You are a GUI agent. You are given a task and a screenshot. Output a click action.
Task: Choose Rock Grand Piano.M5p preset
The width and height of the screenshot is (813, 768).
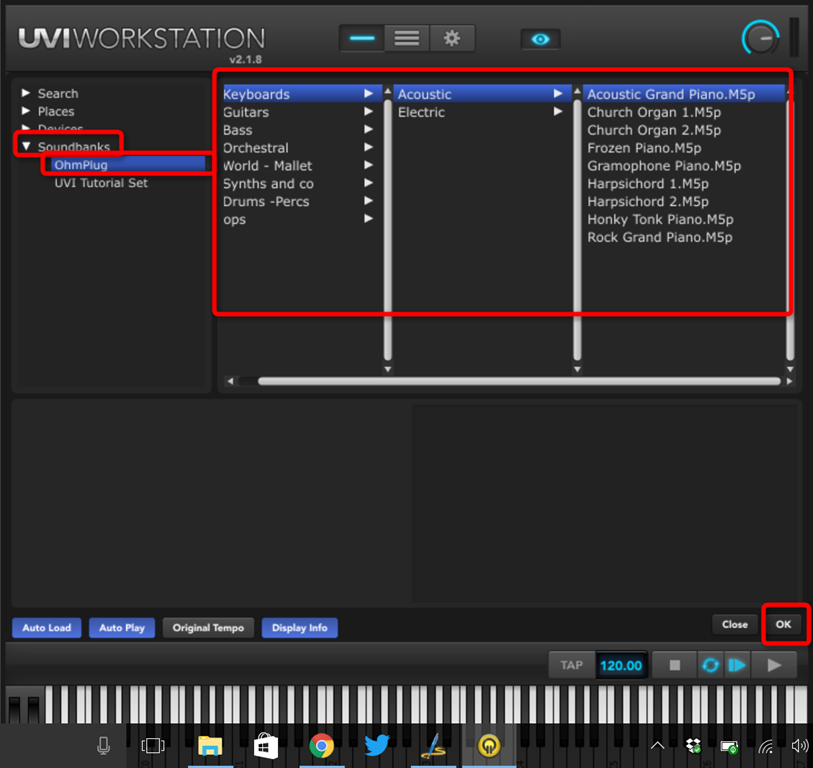click(x=660, y=237)
